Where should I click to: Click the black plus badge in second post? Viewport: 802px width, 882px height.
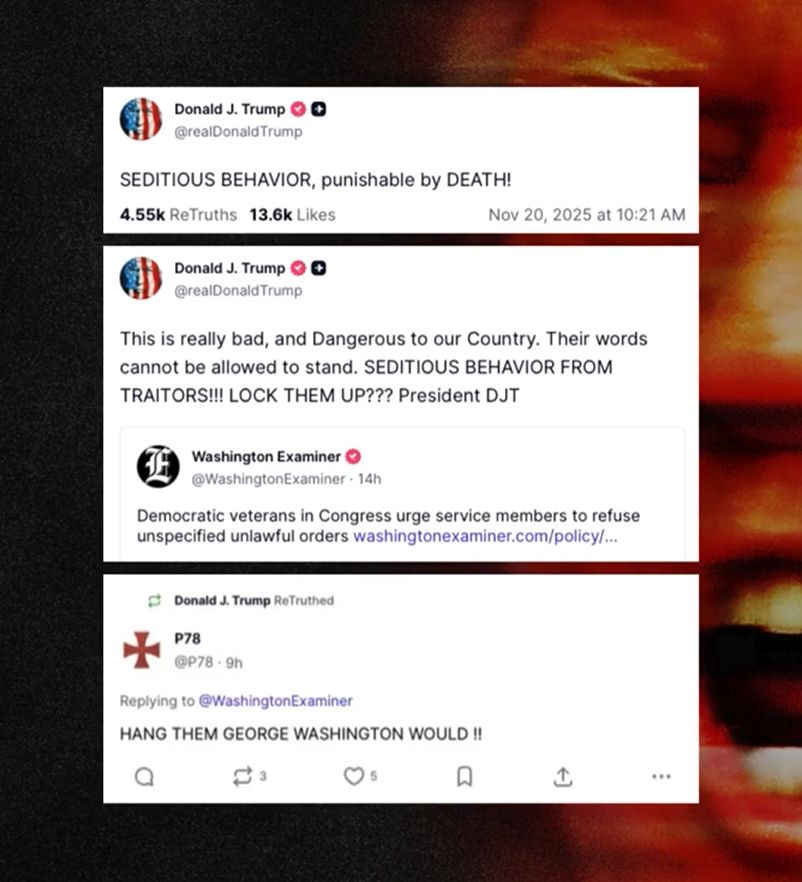click(319, 268)
